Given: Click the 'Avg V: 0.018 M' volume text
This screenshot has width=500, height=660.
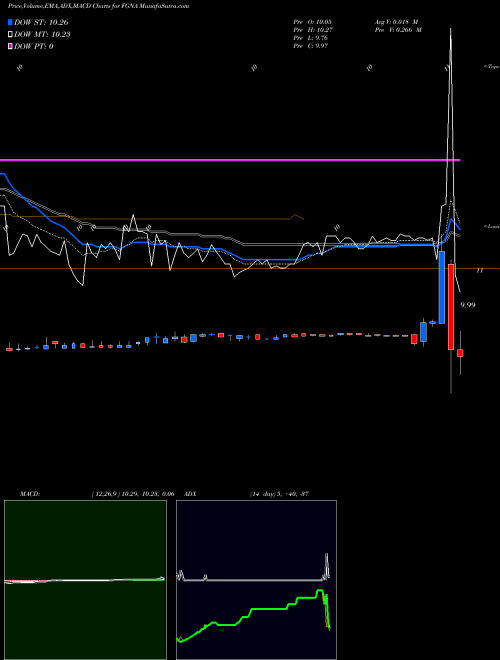Looking at the screenshot, I should [396, 21].
